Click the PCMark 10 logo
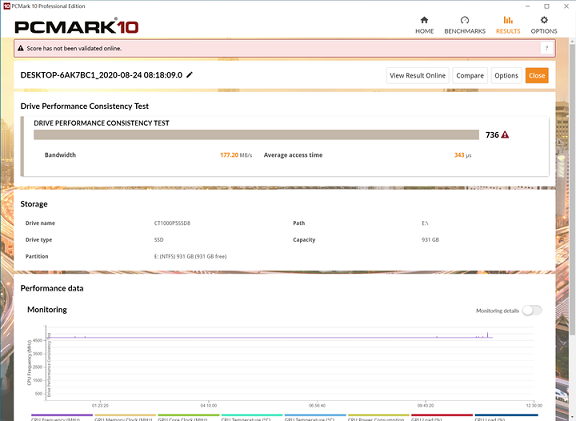This screenshot has height=421, width=576. (76, 27)
